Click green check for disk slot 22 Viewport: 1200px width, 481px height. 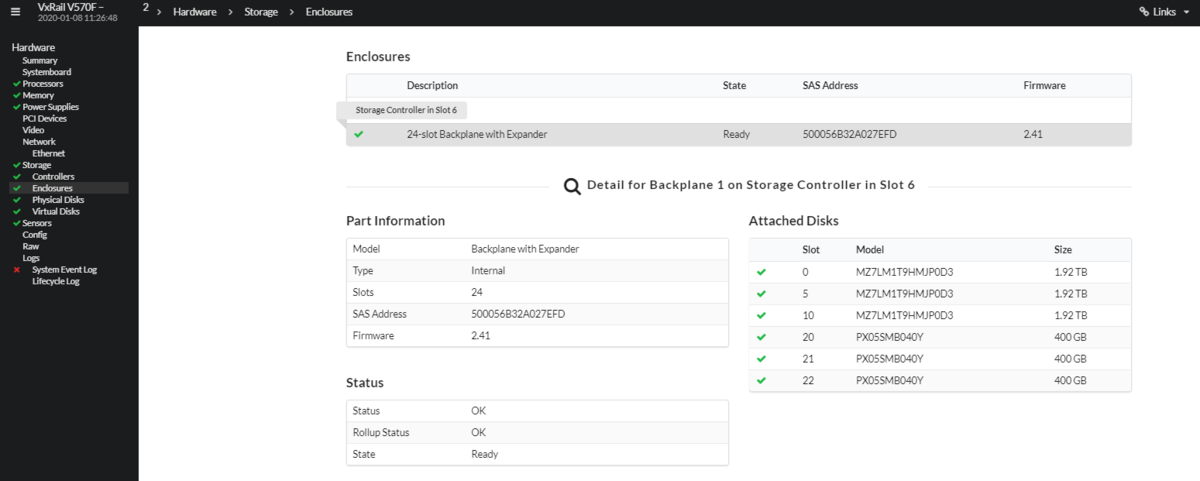click(762, 381)
